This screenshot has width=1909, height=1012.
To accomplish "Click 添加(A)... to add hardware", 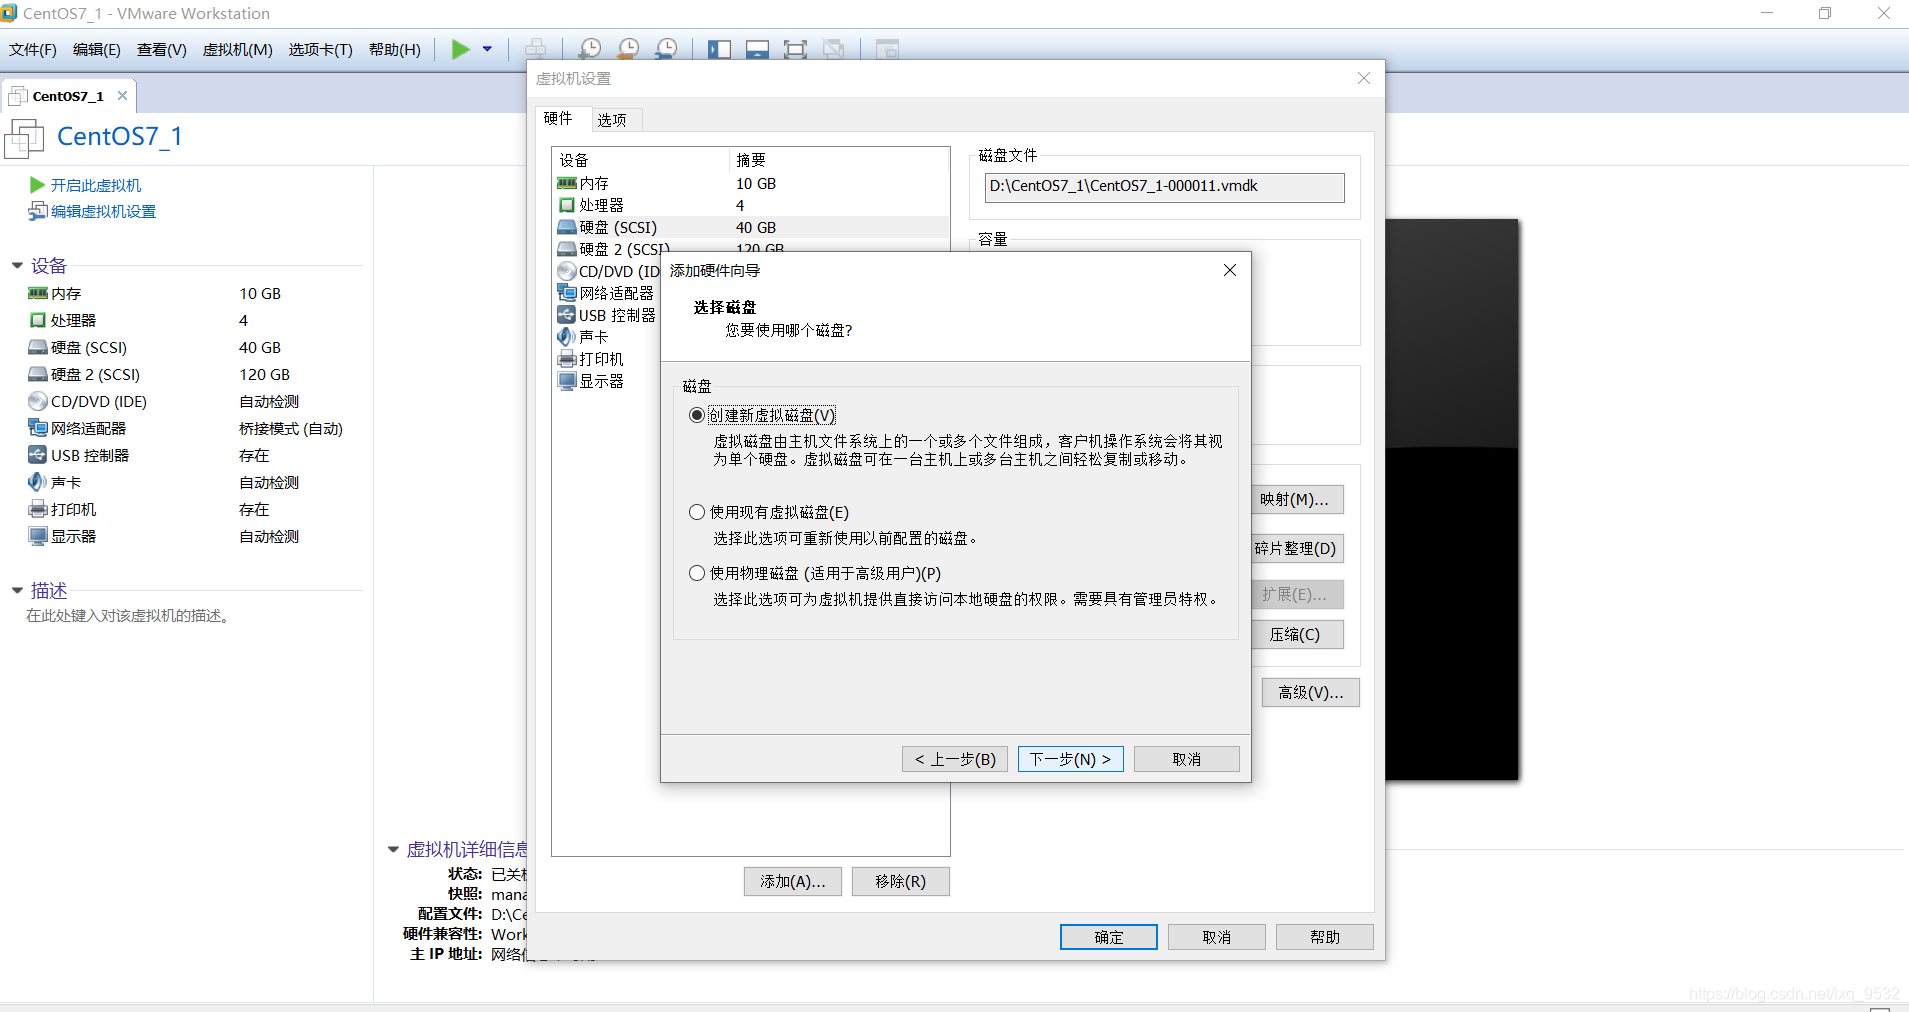I will point(793,881).
